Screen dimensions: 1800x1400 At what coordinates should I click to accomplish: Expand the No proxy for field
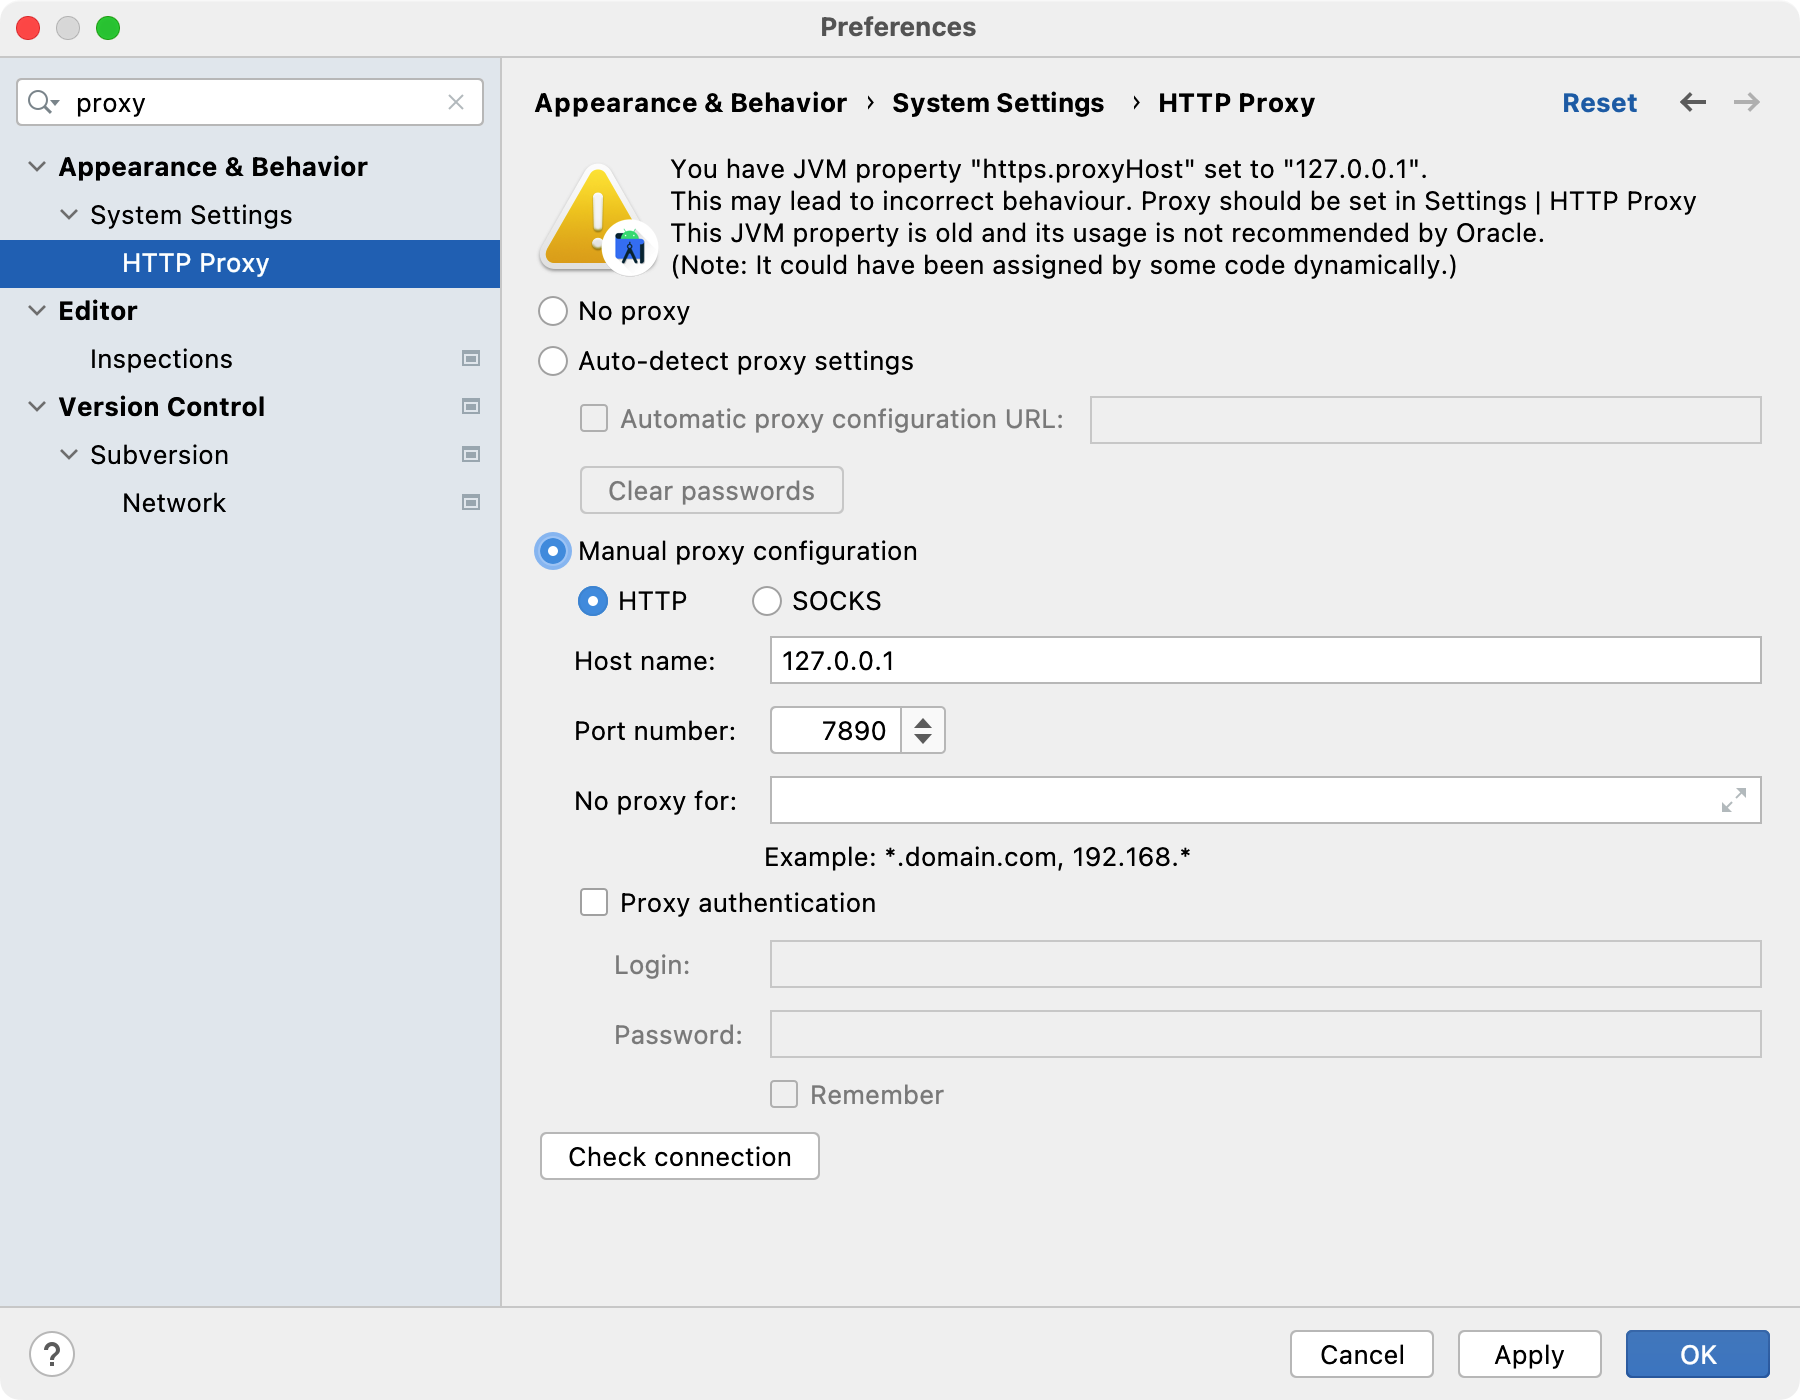coord(1734,800)
